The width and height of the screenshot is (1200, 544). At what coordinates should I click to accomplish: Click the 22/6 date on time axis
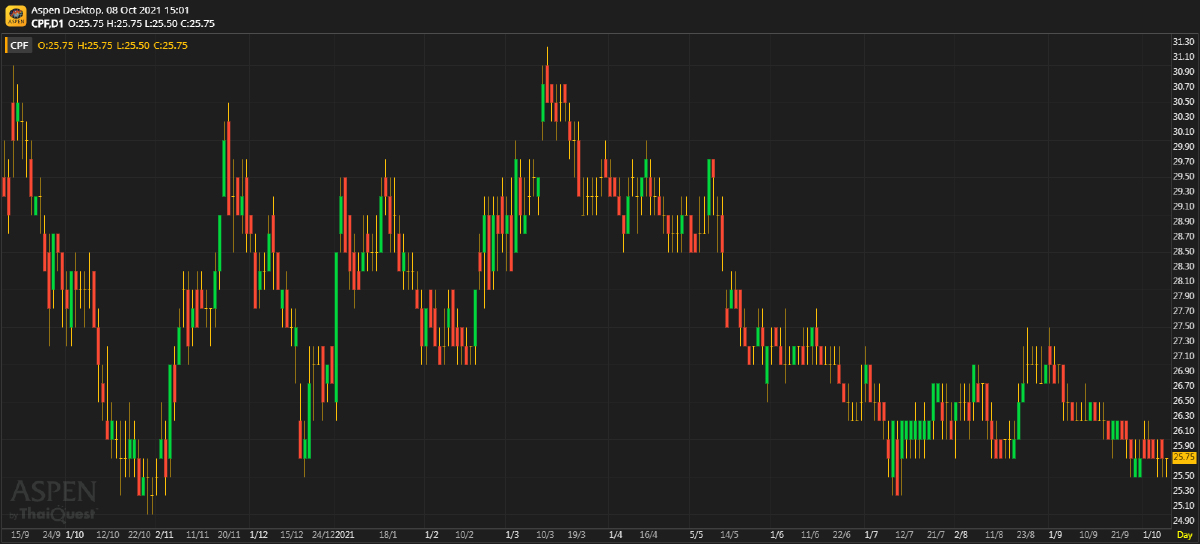(841, 535)
